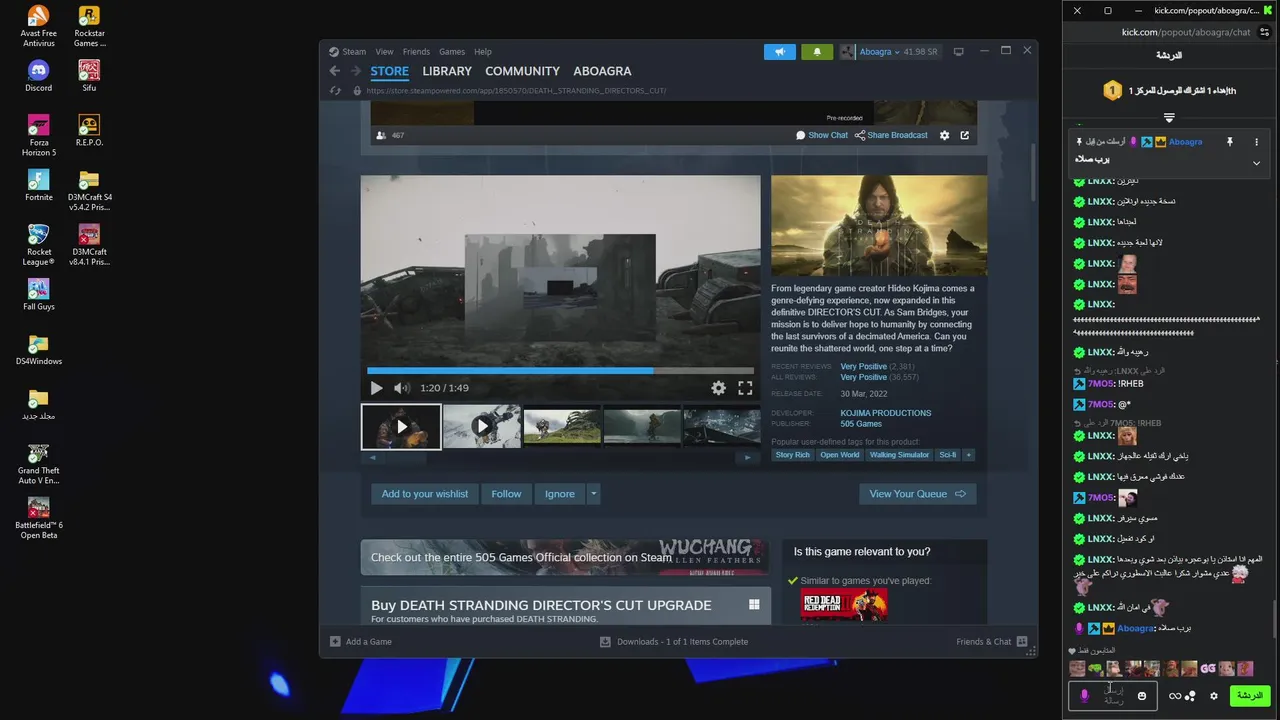Open pinned message three-dot menu
1280x720 pixels.
pos(1257,142)
